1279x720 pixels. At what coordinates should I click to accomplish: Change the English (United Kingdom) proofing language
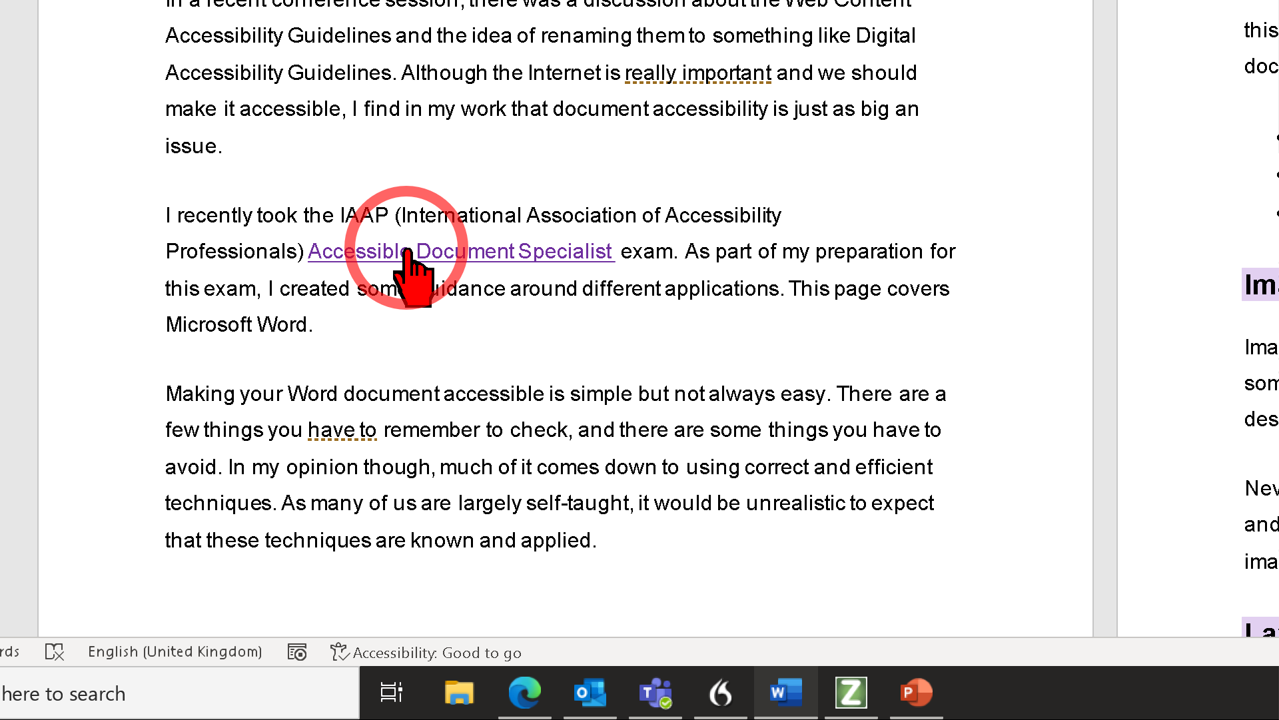pyautogui.click(x=175, y=652)
